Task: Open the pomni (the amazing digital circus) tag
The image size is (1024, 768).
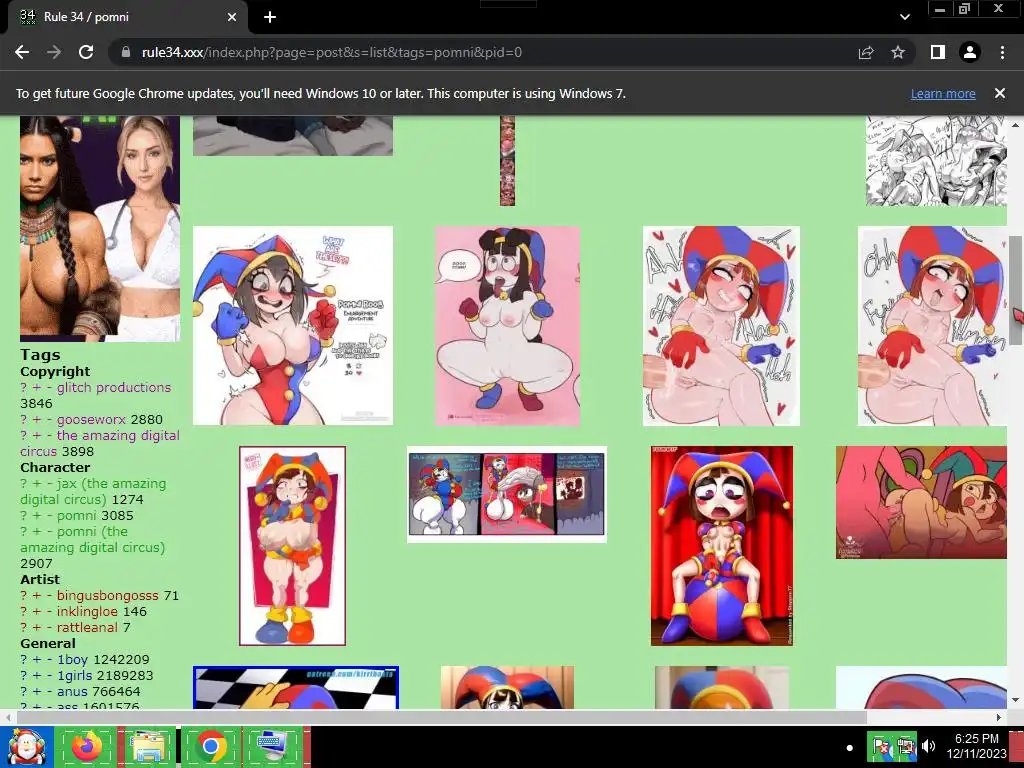Action: tap(93, 539)
